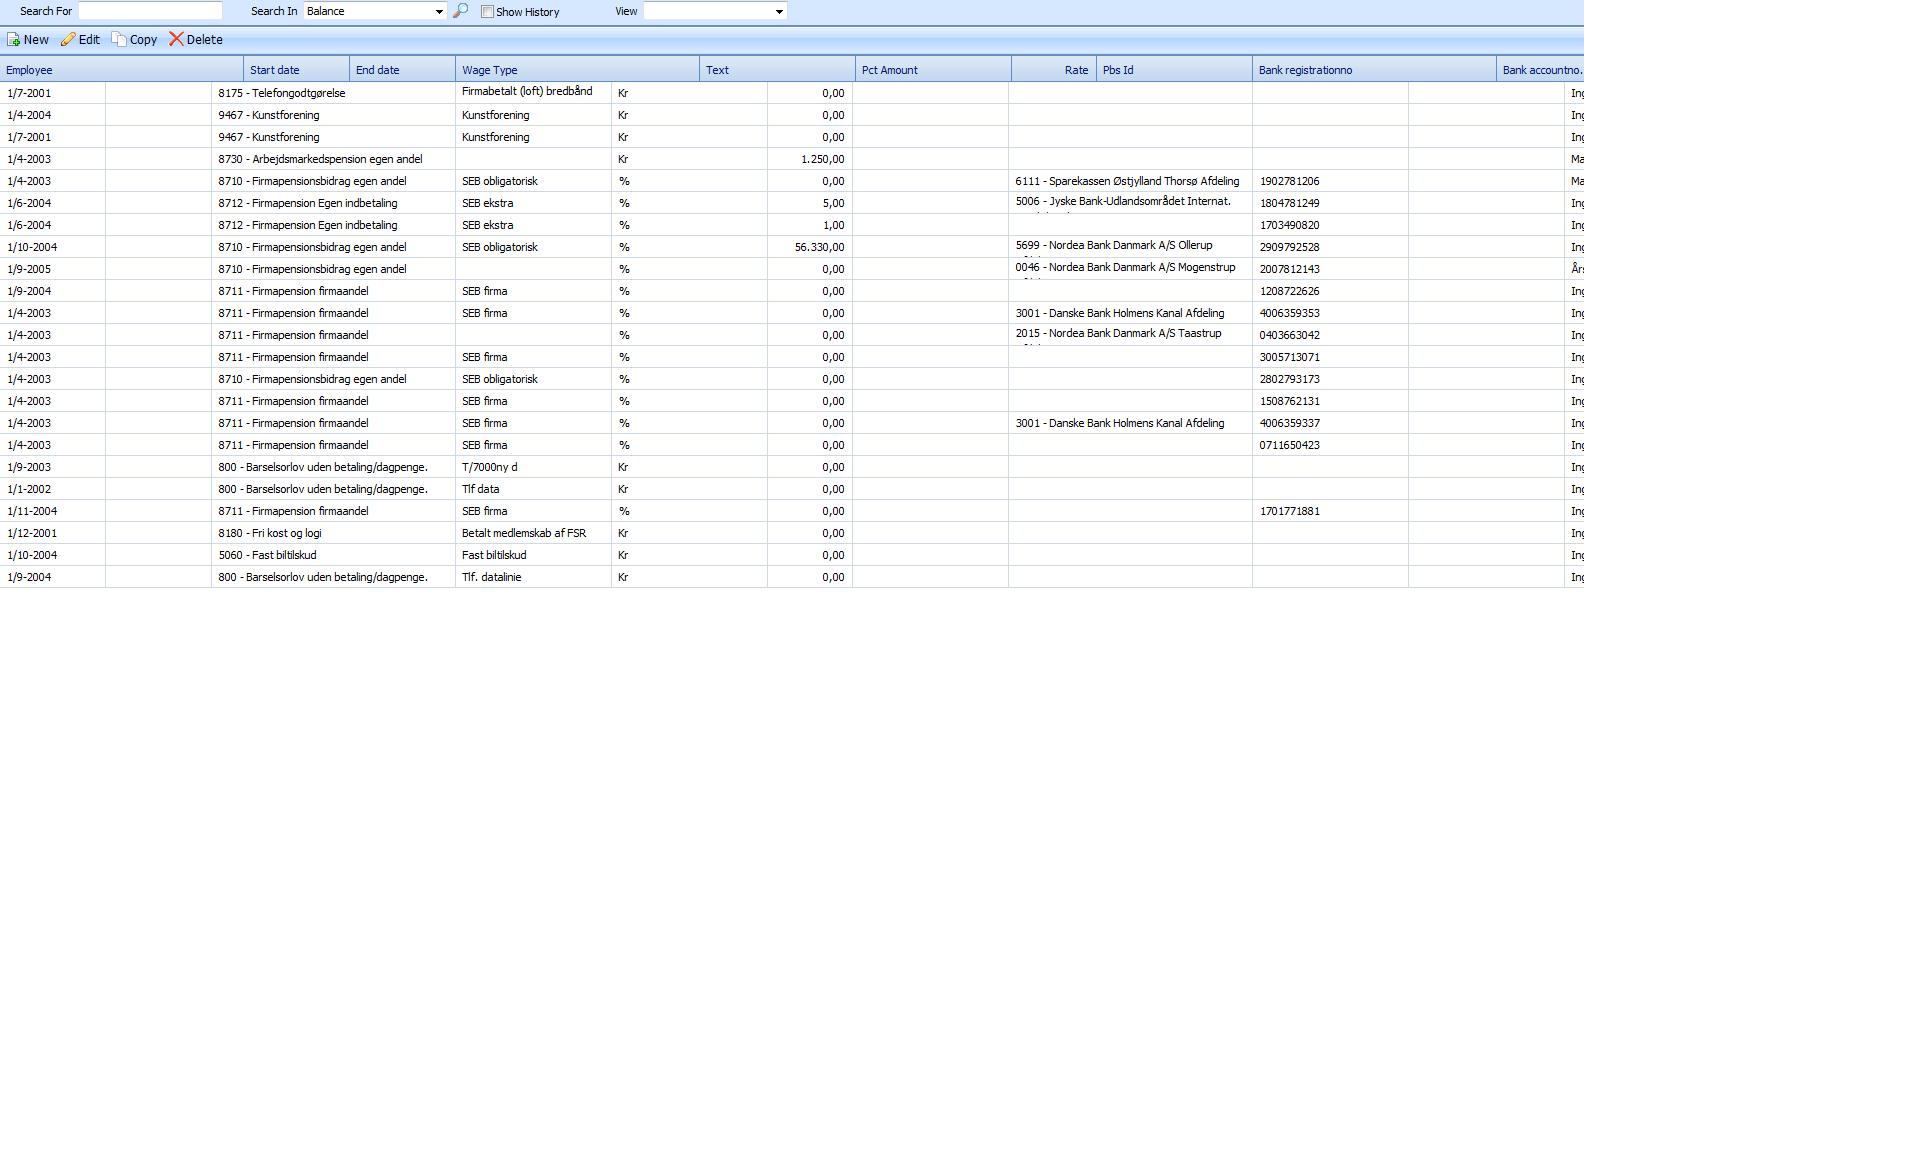The height and width of the screenshot is (1170, 1920).
Task: Enable the Show History checkbox
Action: [x=487, y=12]
